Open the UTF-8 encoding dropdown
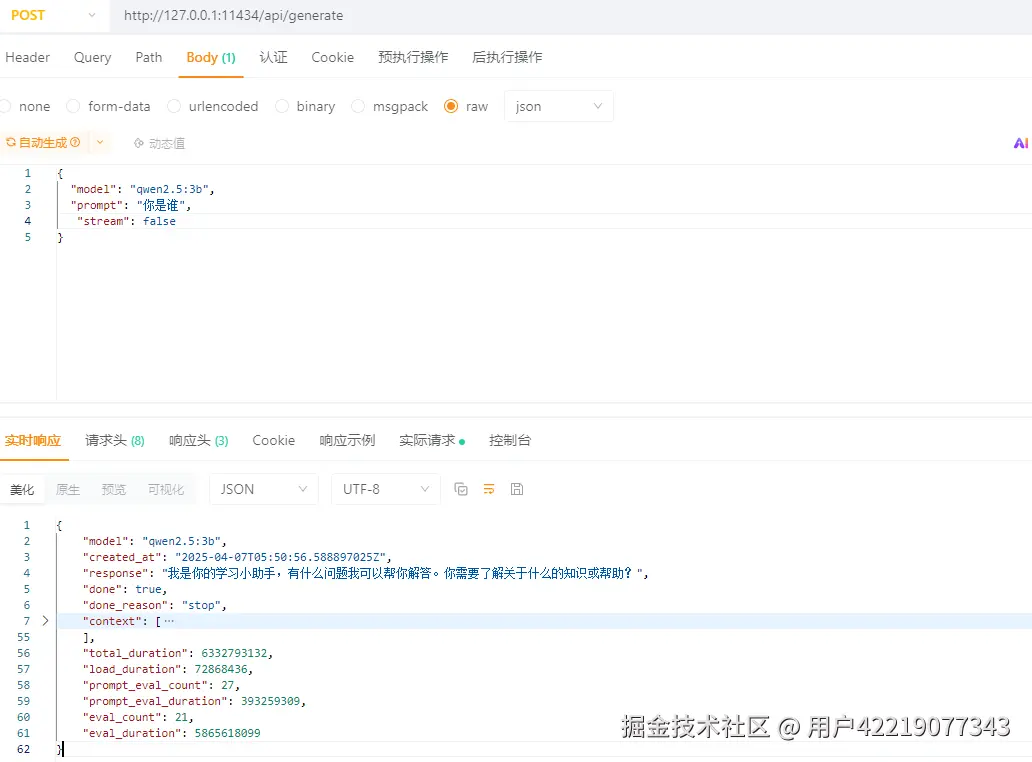Viewport: 1032px width, 762px height. tap(386, 489)
